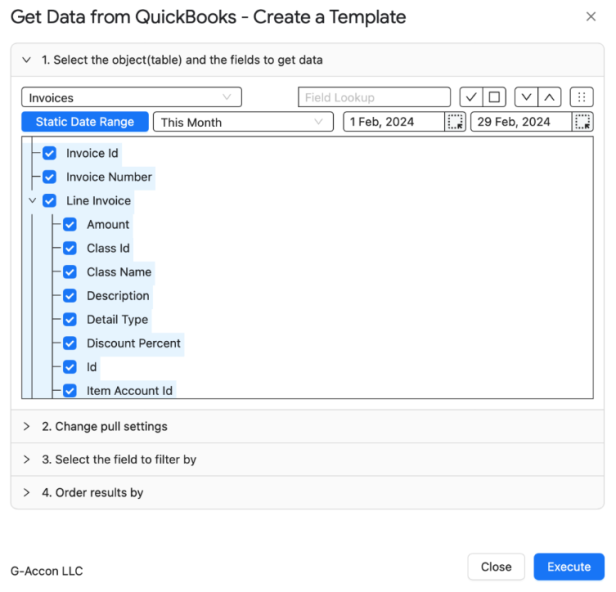Screen dimensions: 616x592
Task: Uncheck the Invoice Number checkbox
Action: pyautogui.click(x=50, y=177)
